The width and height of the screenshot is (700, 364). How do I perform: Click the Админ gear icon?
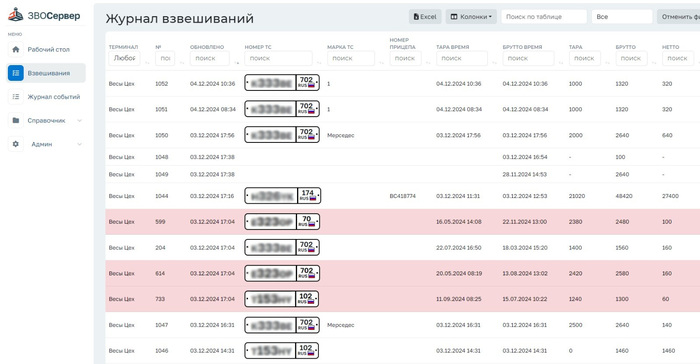[x=16, y=144]
